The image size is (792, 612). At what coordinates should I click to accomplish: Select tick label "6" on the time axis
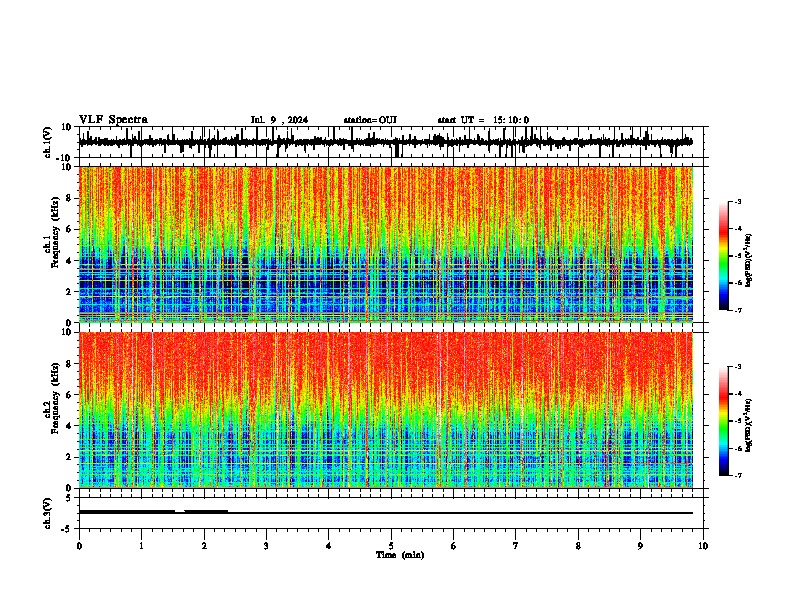[x=454, y=546]
